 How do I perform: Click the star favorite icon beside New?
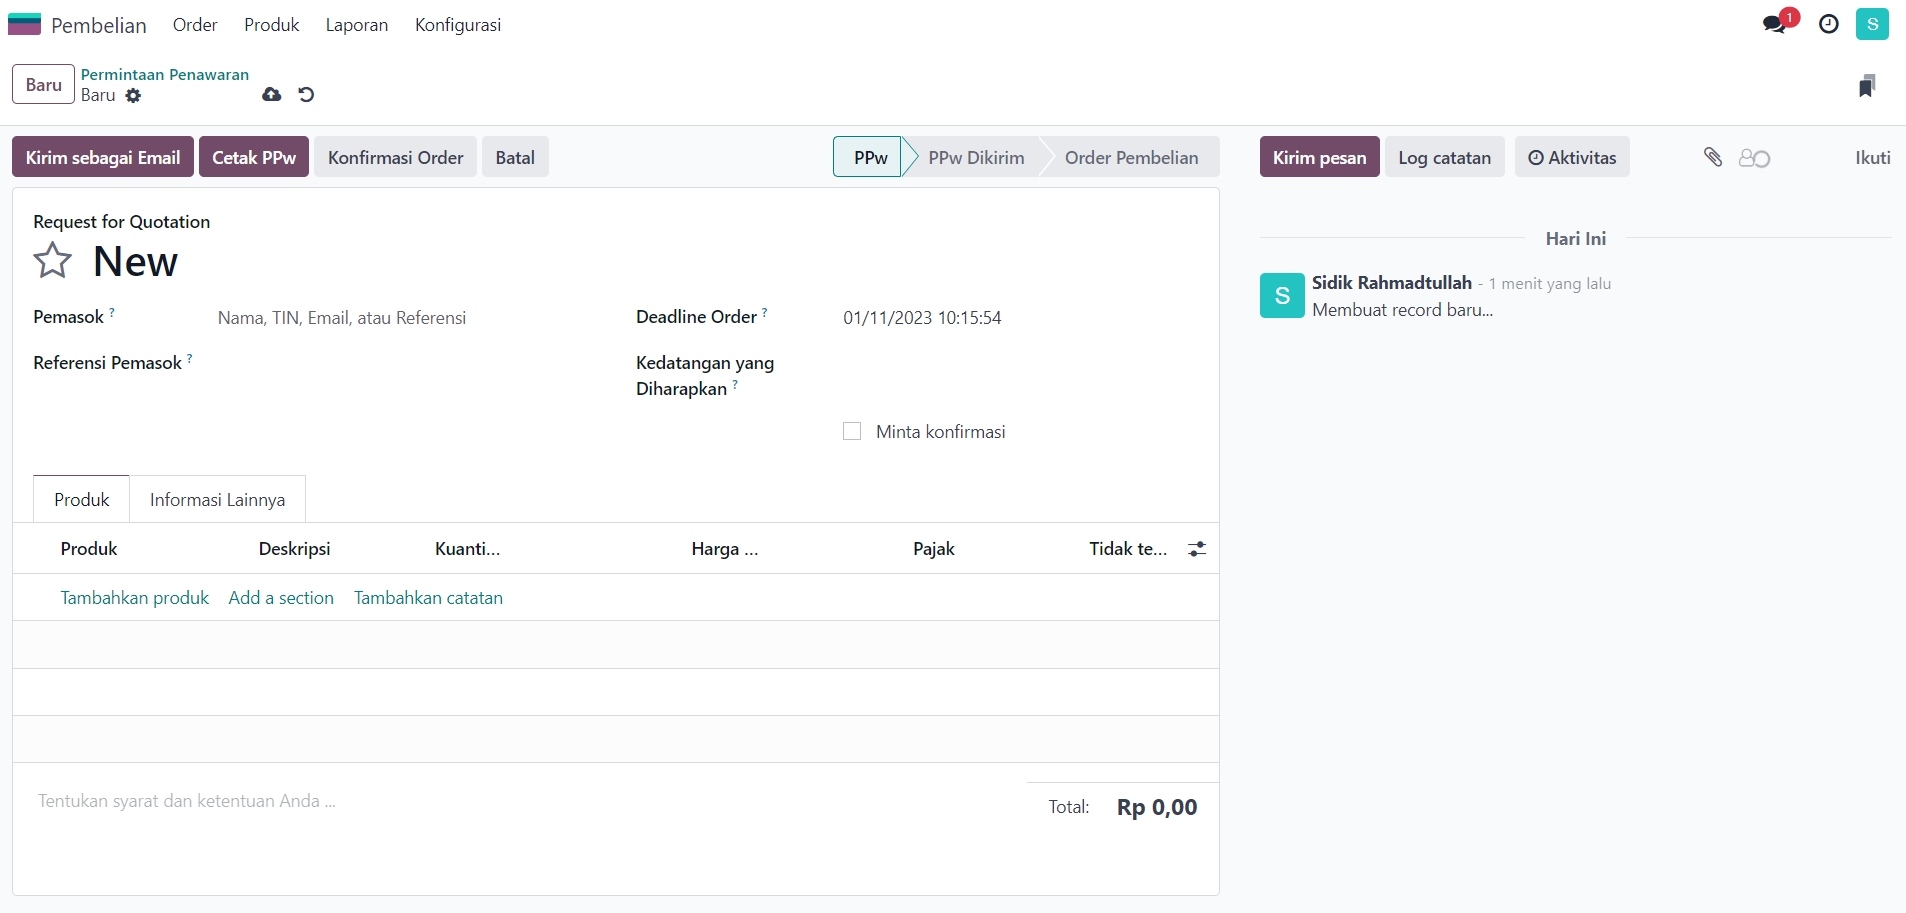pos(53,261)
